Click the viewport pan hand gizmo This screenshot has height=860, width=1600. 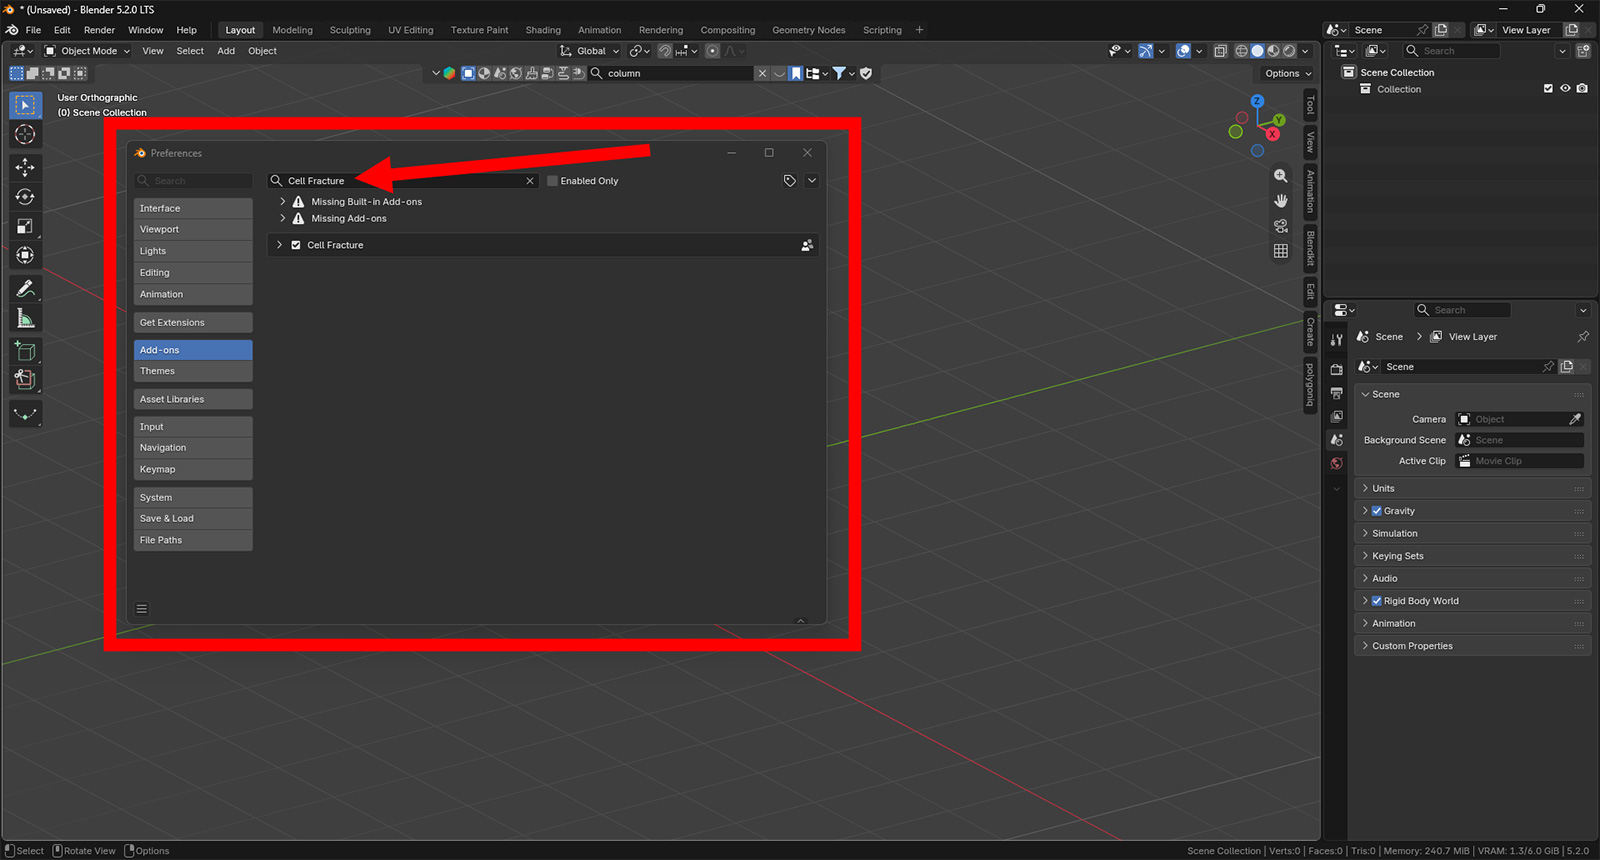click(x=1281, y=201)
